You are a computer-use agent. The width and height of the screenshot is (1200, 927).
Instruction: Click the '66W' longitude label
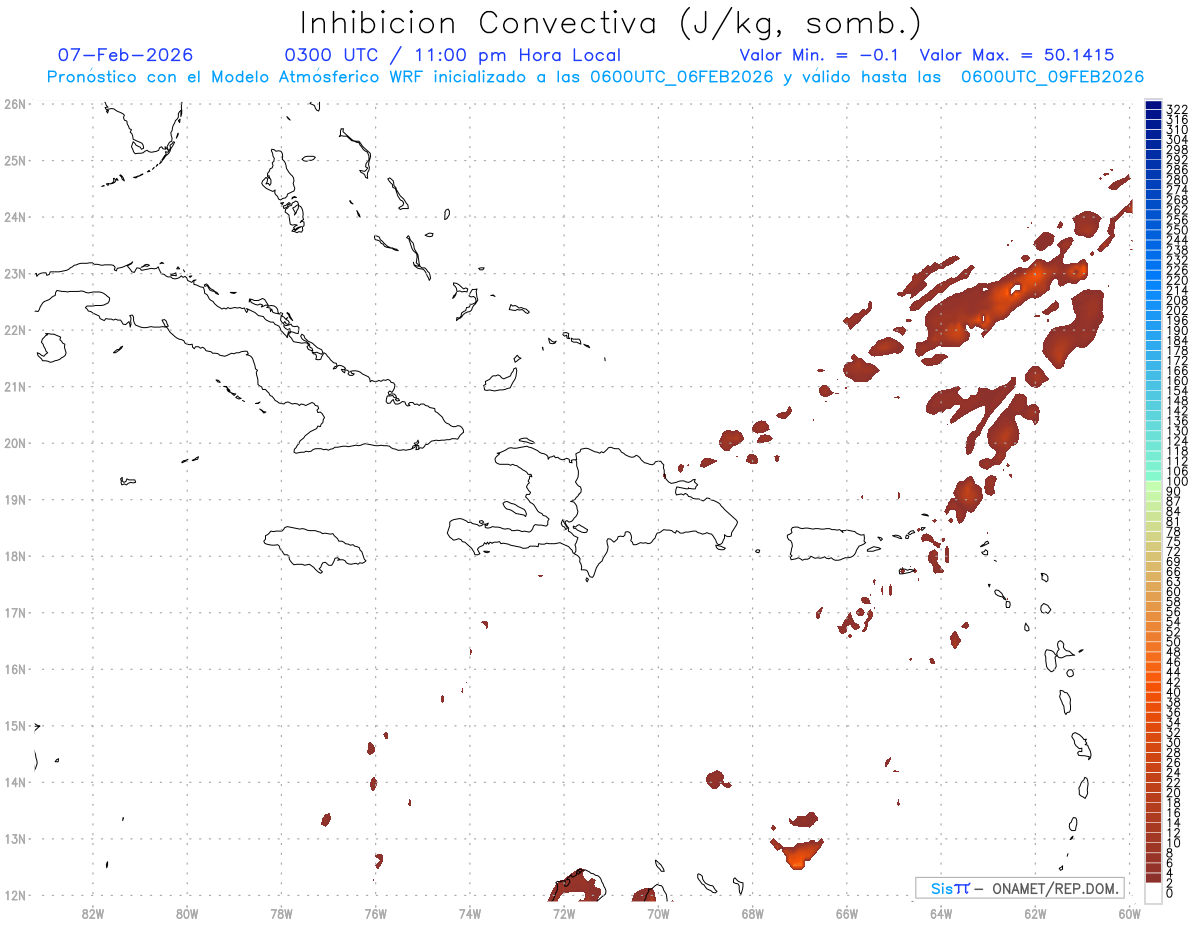(847, 913)
